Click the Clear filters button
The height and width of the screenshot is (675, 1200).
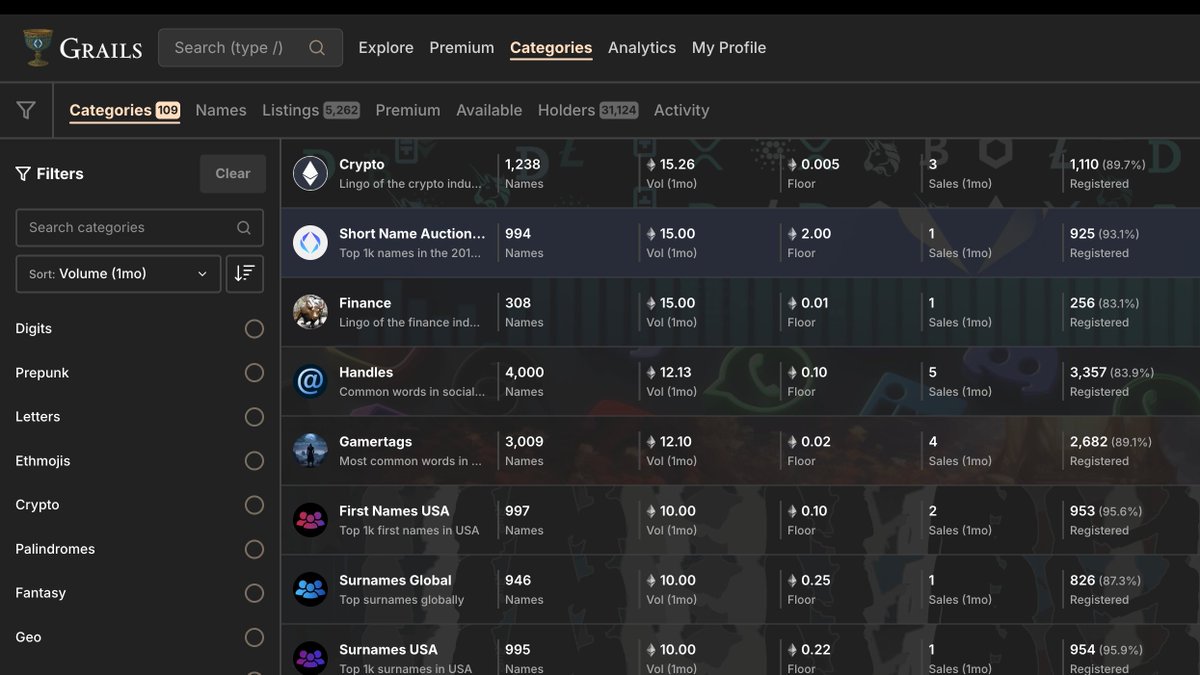click(x=233, y=174)
